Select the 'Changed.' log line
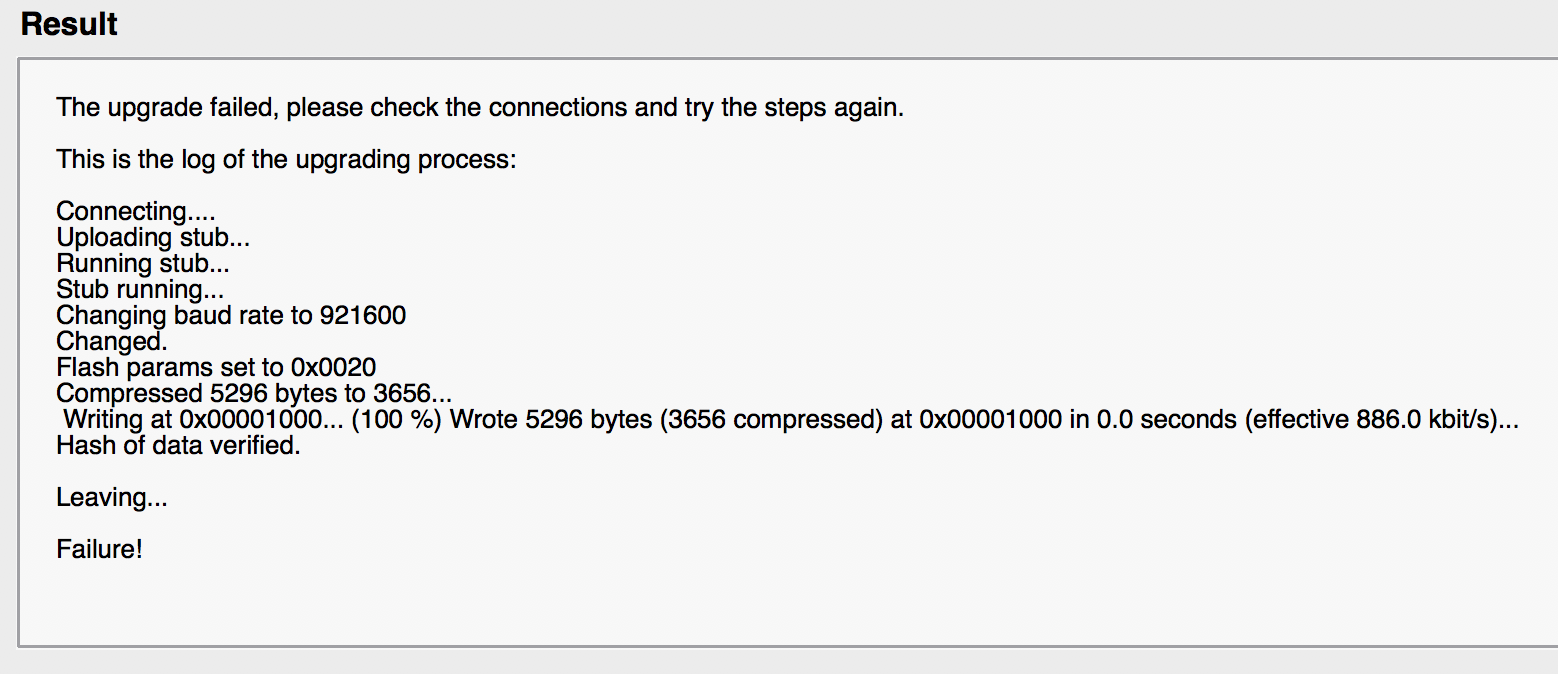Viewport: 1558px width, 674px height. tap(112, 341)
